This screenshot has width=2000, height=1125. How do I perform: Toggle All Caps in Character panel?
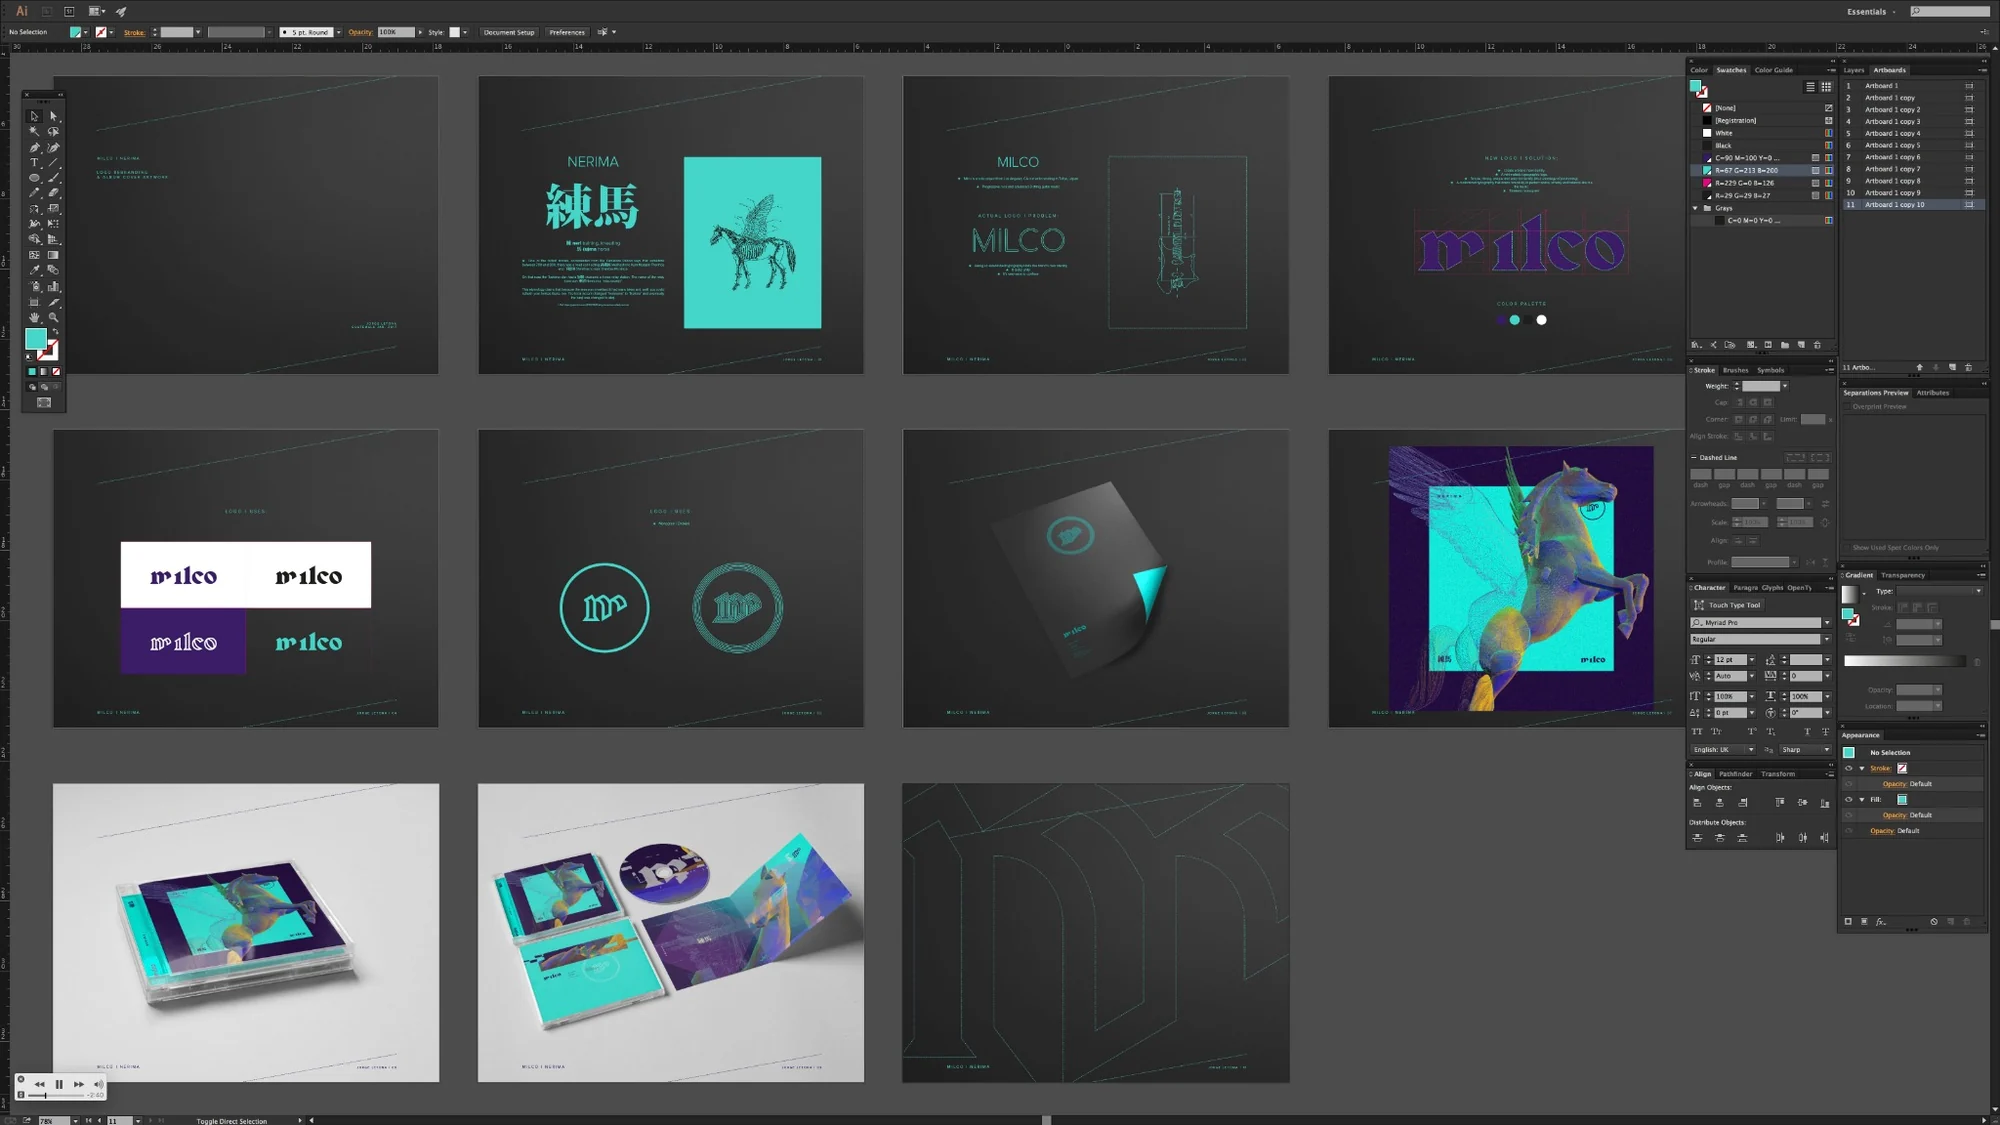[1696, 731]
